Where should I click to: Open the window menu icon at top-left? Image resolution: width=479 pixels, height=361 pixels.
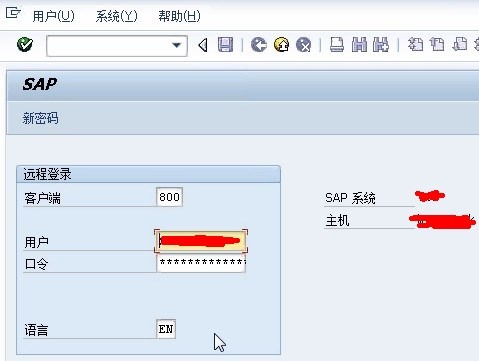click(13, 13)
